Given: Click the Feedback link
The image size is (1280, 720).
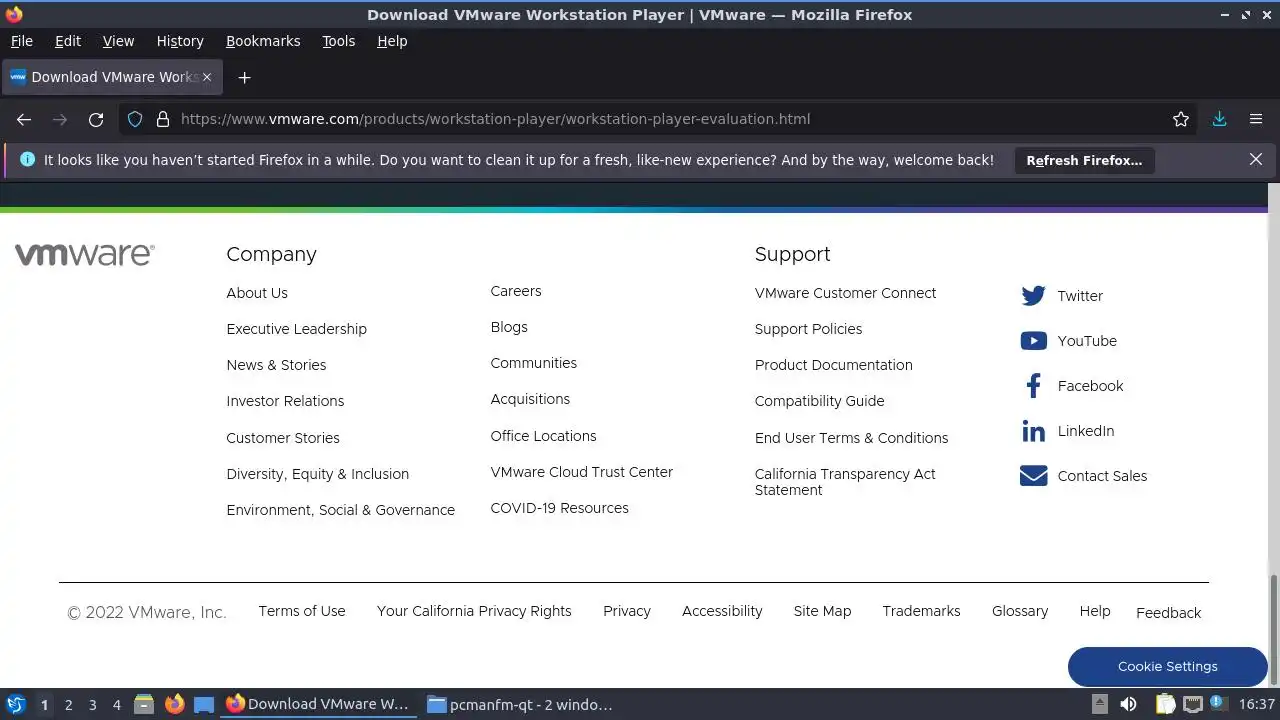Looking at the screenshot, I should 1168,613.
